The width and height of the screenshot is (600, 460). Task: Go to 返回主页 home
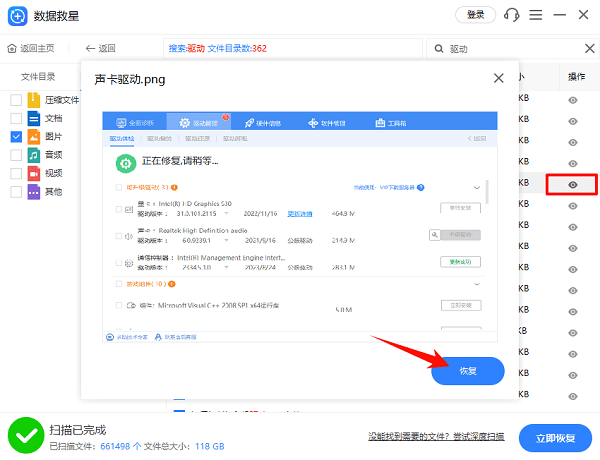(31, 48)
